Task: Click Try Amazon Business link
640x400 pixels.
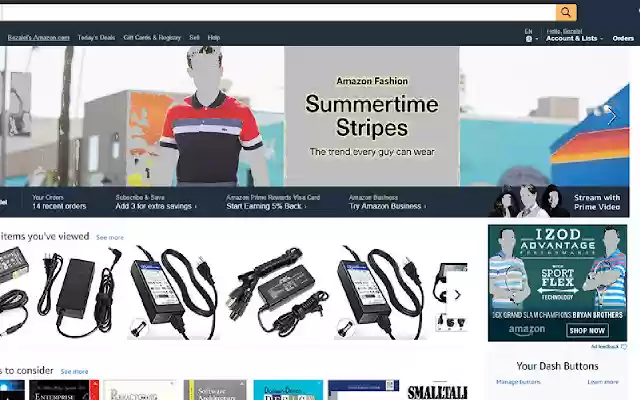Action: click(387, 202)
